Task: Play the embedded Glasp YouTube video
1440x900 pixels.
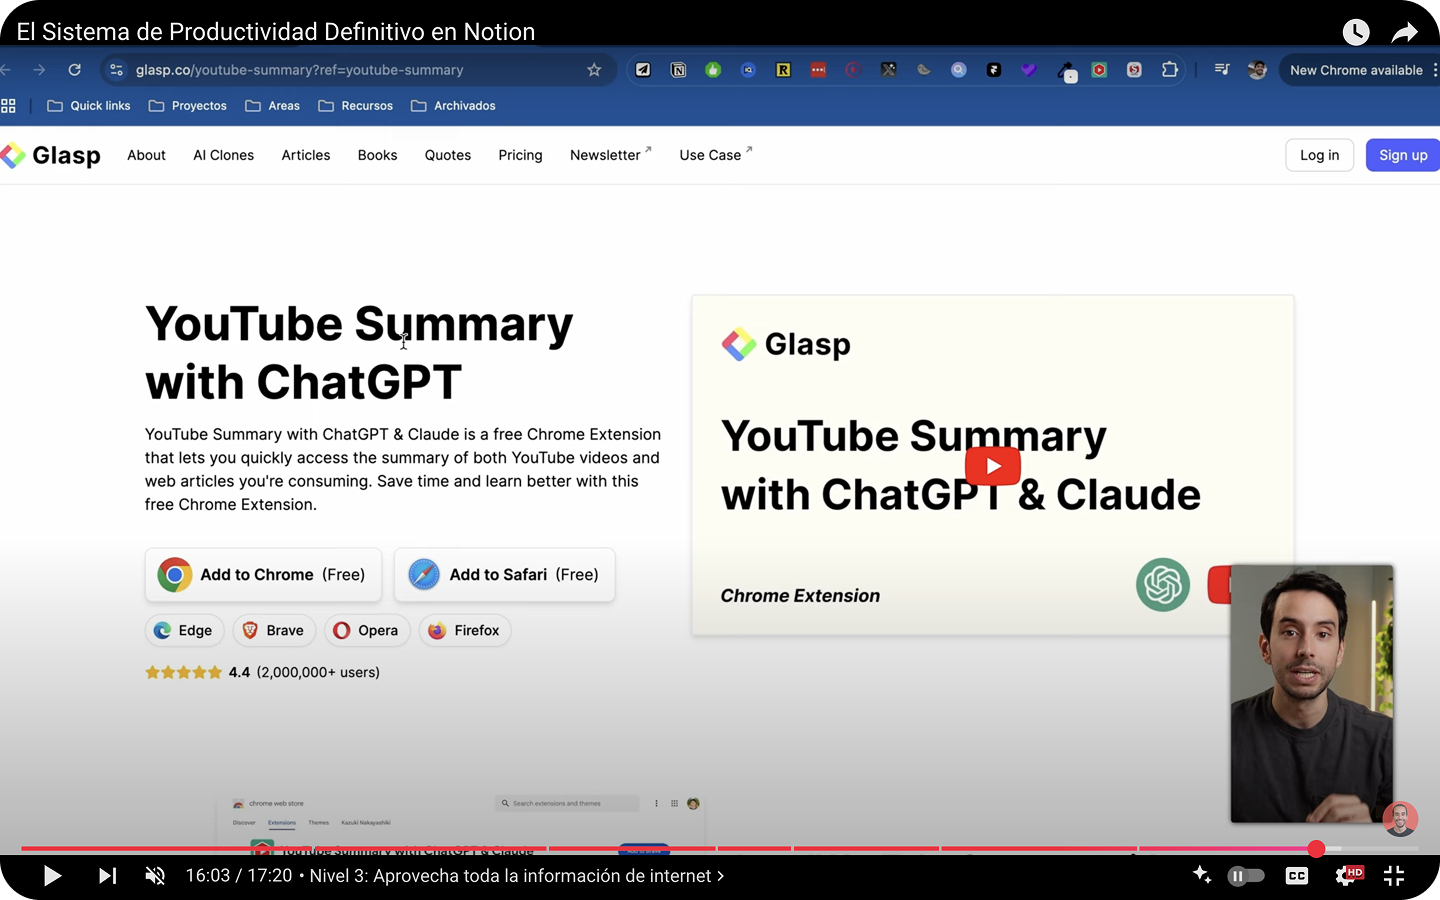Action: click(993, 466)
